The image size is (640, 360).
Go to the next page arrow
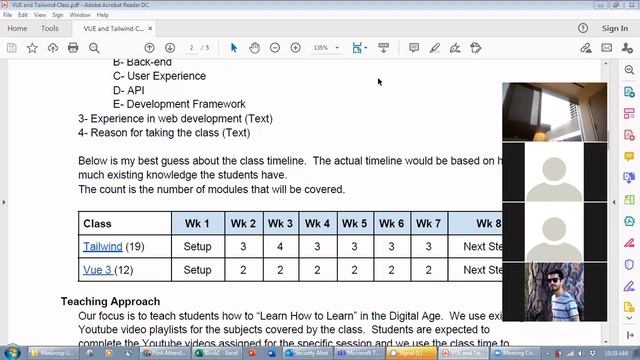tap(170, 48)
